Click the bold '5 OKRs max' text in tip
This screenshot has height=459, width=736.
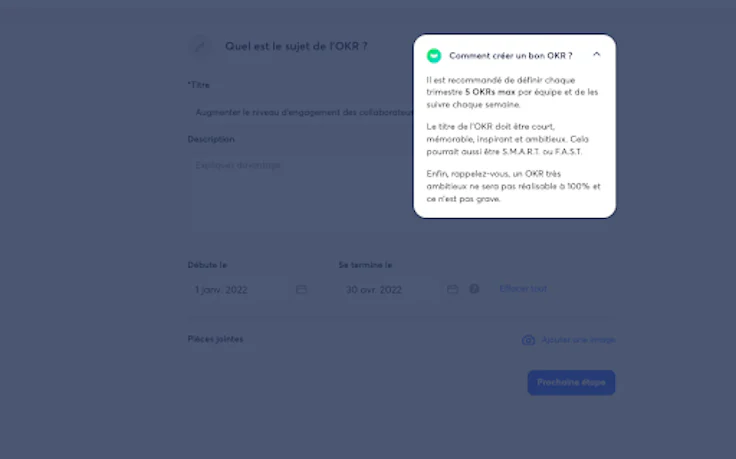point(490,92)
